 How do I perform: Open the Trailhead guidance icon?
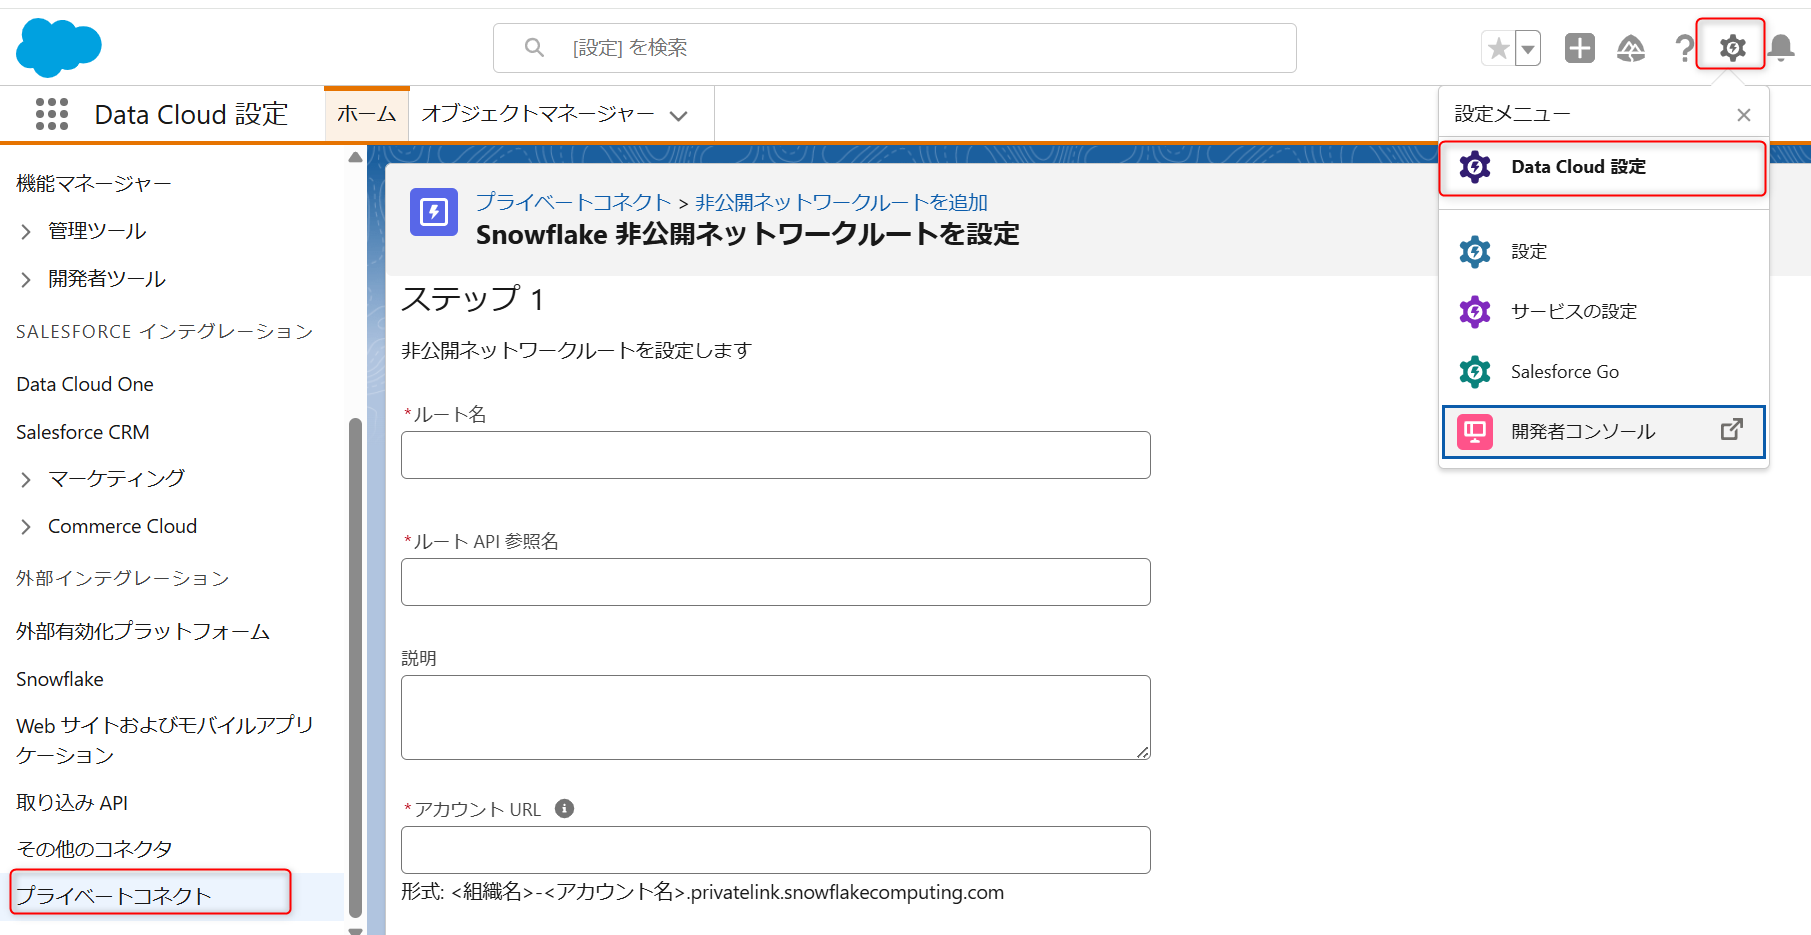(1631, 48)
